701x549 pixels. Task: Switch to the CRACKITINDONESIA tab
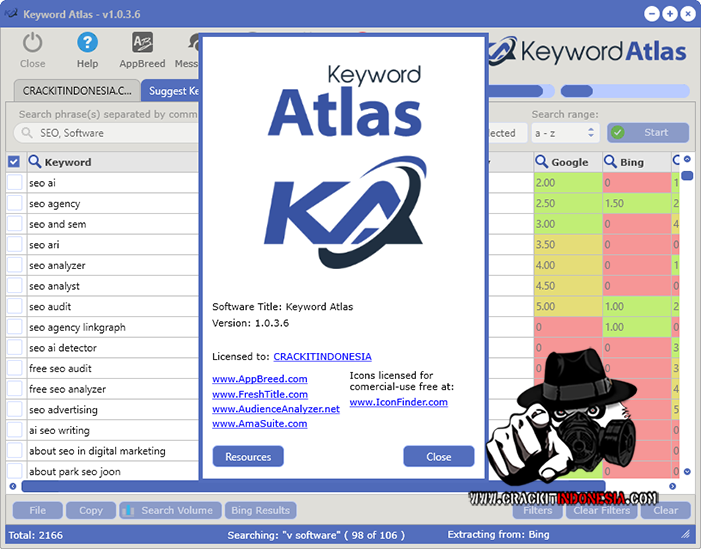[77, 91]
